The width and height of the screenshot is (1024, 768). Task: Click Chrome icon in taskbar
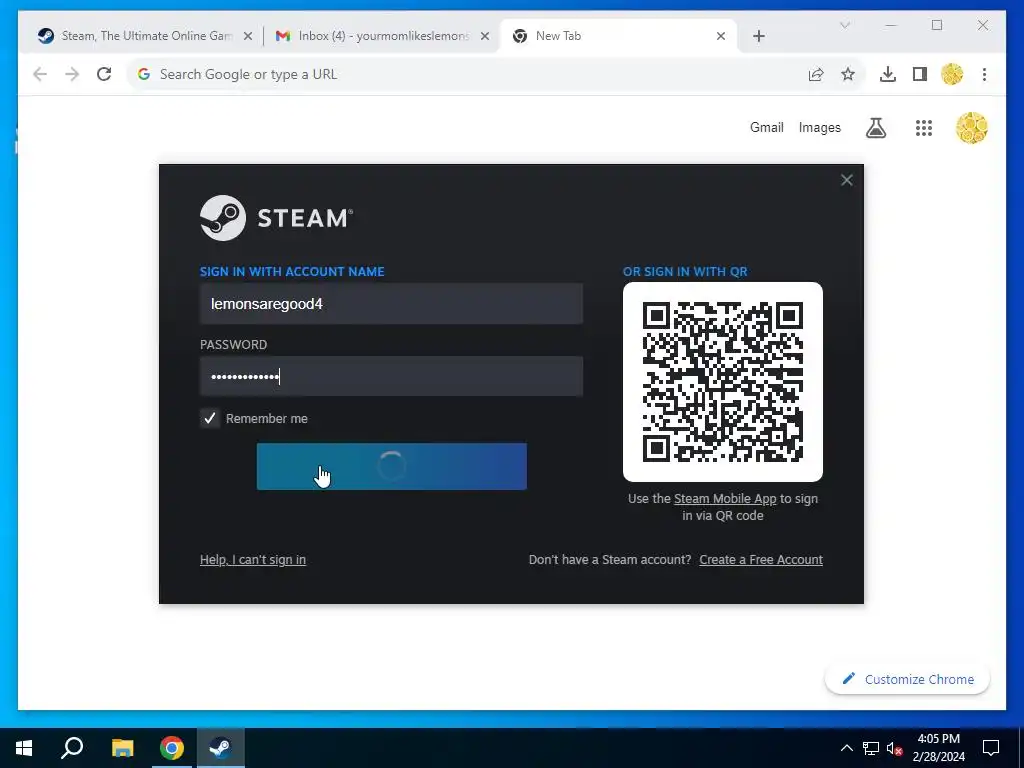coord(172,748)
